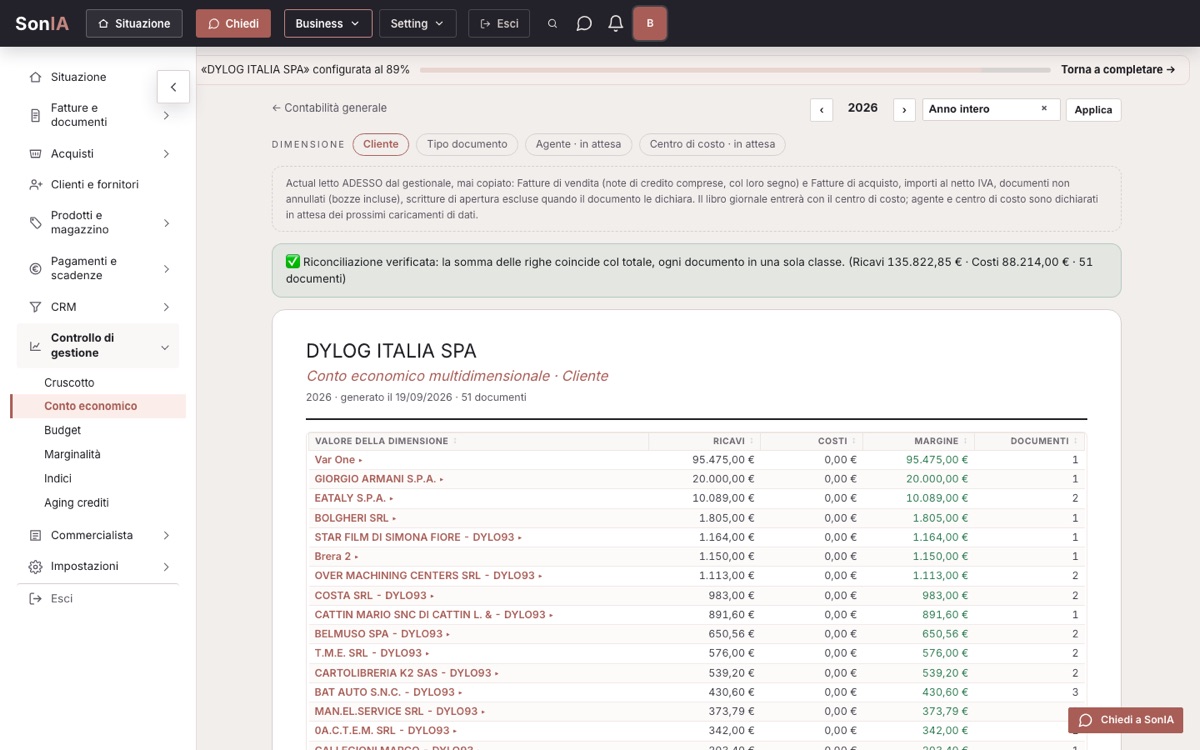Click the Anno intero period field
The height and width of the screenshot is (750, 1200).
[991, 109]
